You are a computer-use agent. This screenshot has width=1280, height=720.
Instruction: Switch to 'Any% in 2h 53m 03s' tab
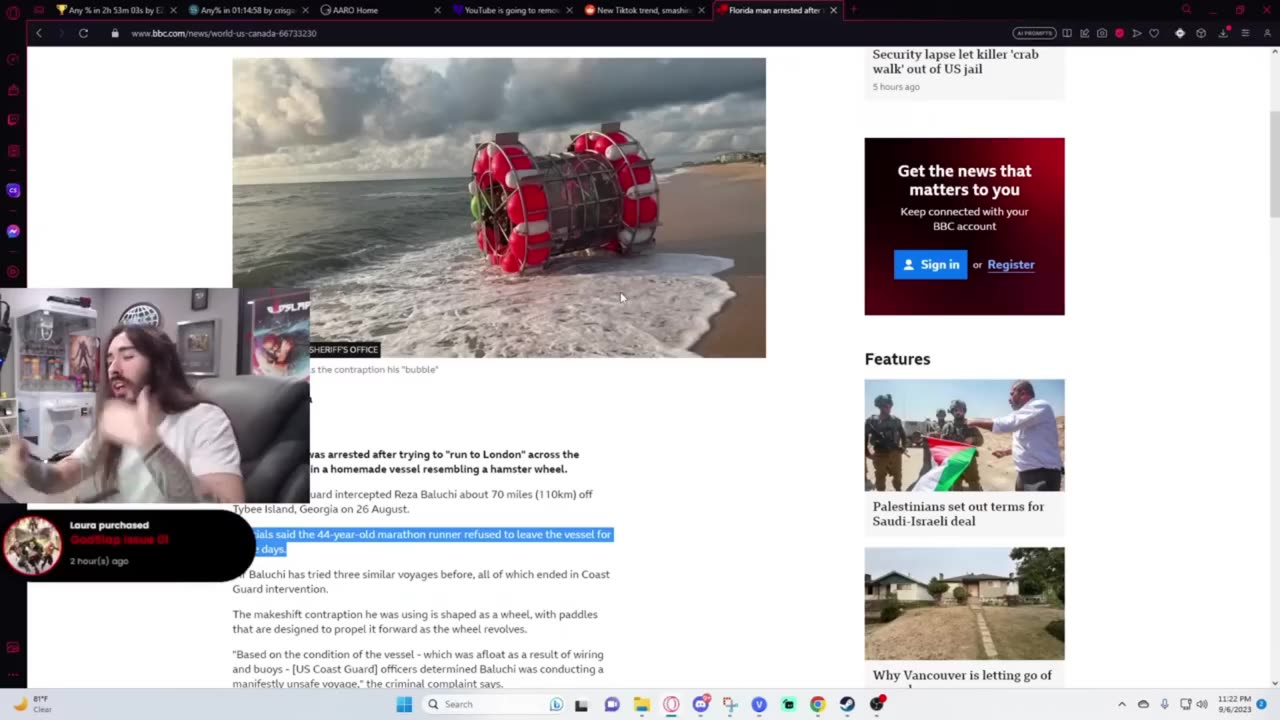[x=115, y=10]
